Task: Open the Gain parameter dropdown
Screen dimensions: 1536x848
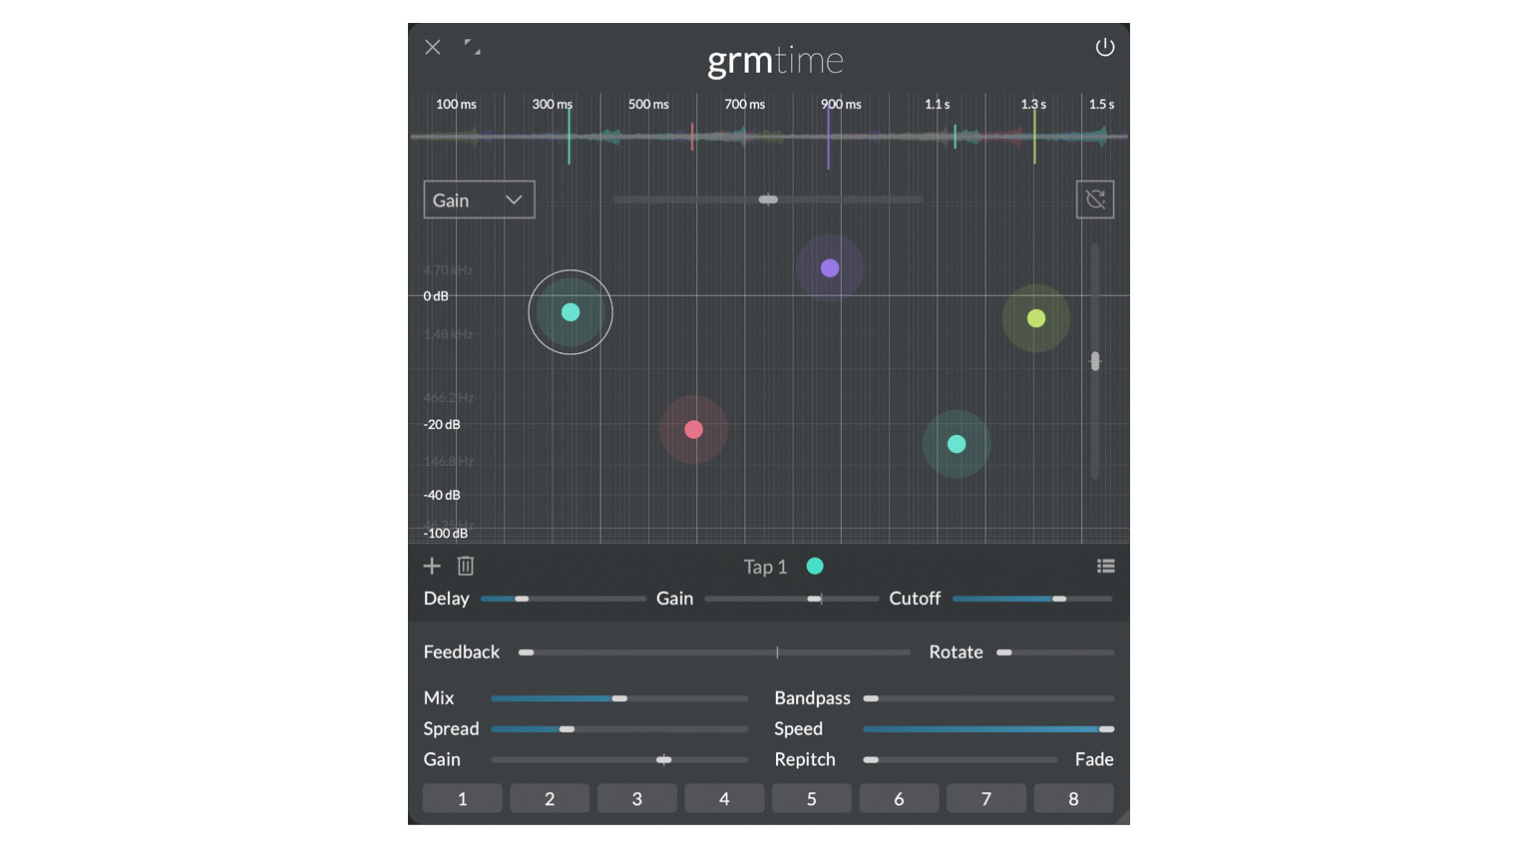Action: coord(478,199)
